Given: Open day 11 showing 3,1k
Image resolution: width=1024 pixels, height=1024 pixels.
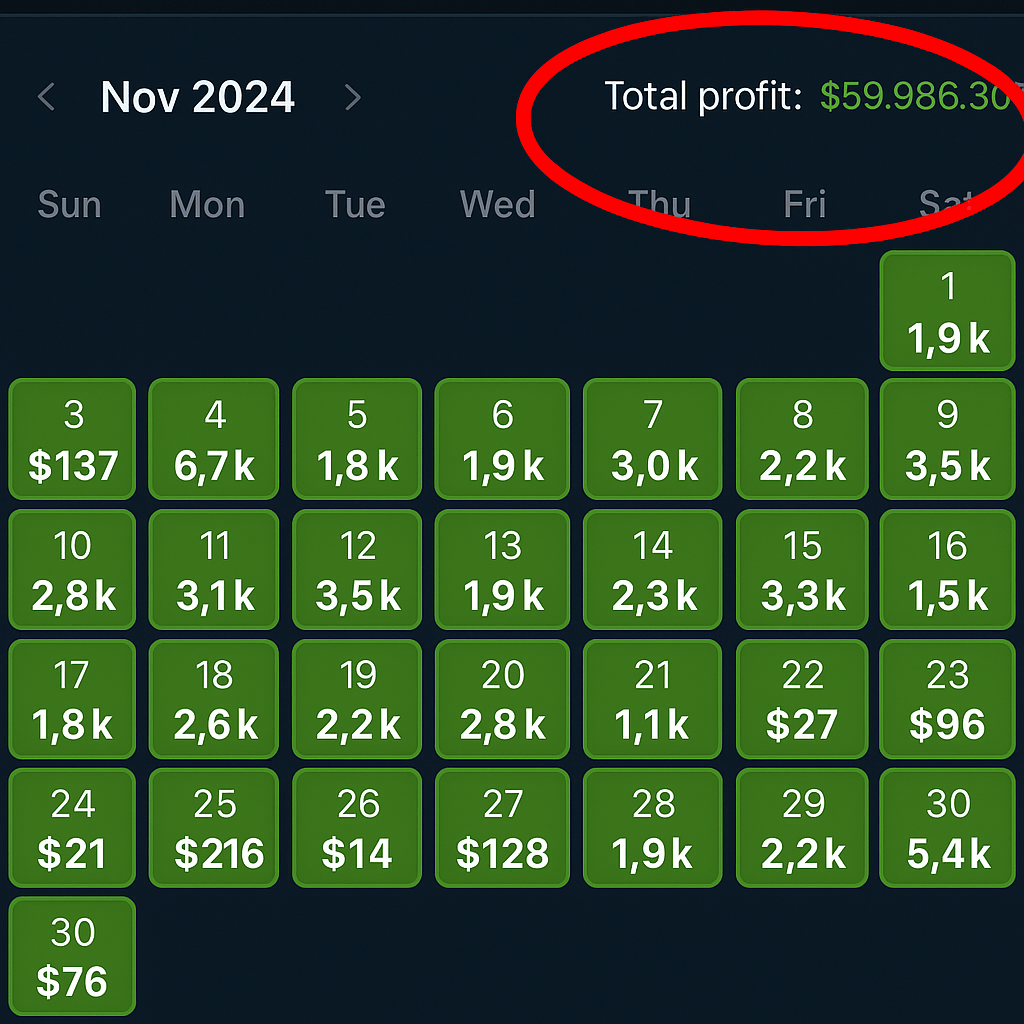Looking at the screenshot, I should [214, 570].
